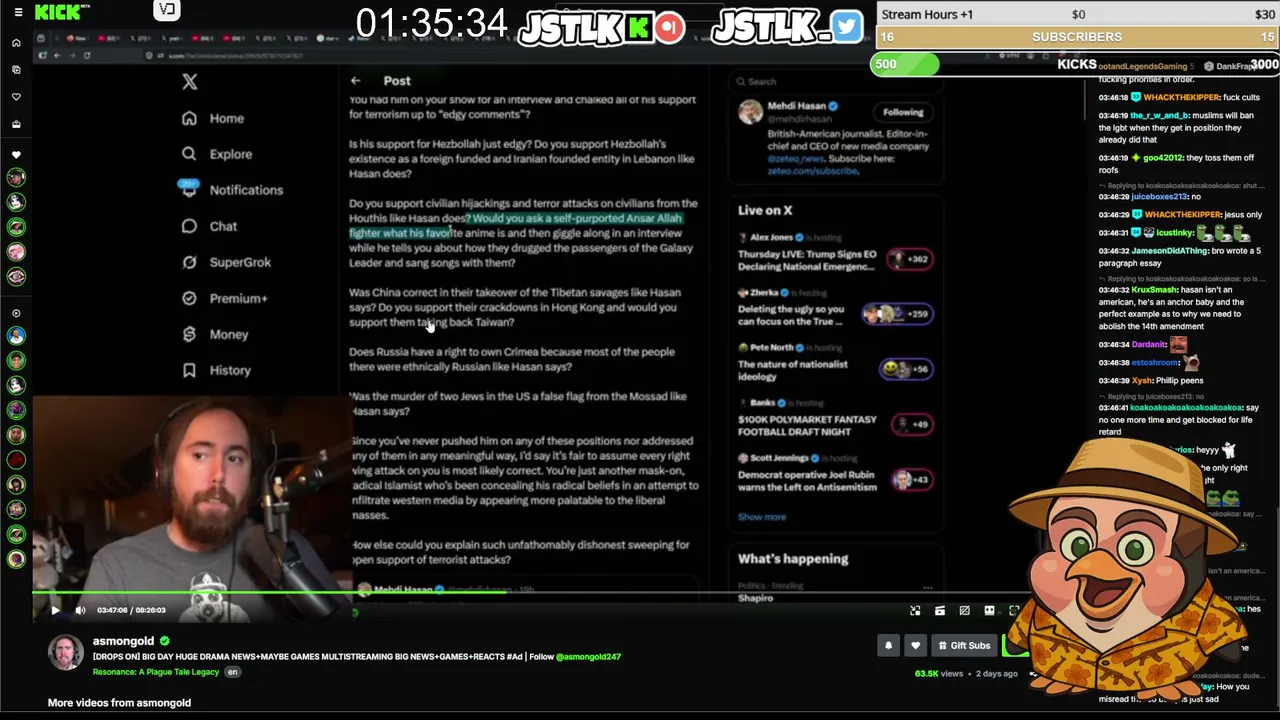This screenshot has width=1280, height=720.
Task: Click Show more under Live on X
Action: pos(762,517)
